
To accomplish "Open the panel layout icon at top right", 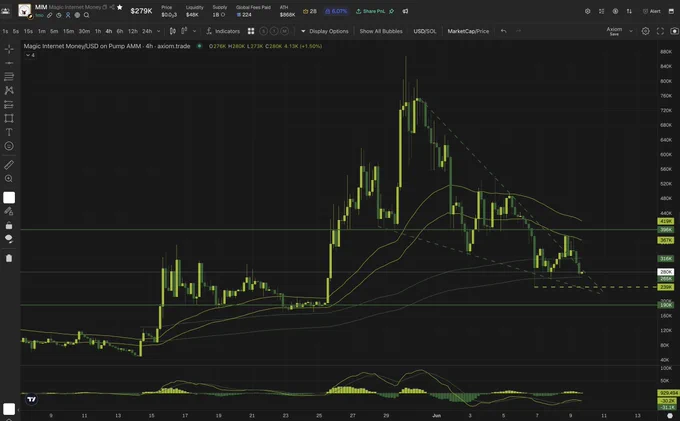I will [671, 11].
